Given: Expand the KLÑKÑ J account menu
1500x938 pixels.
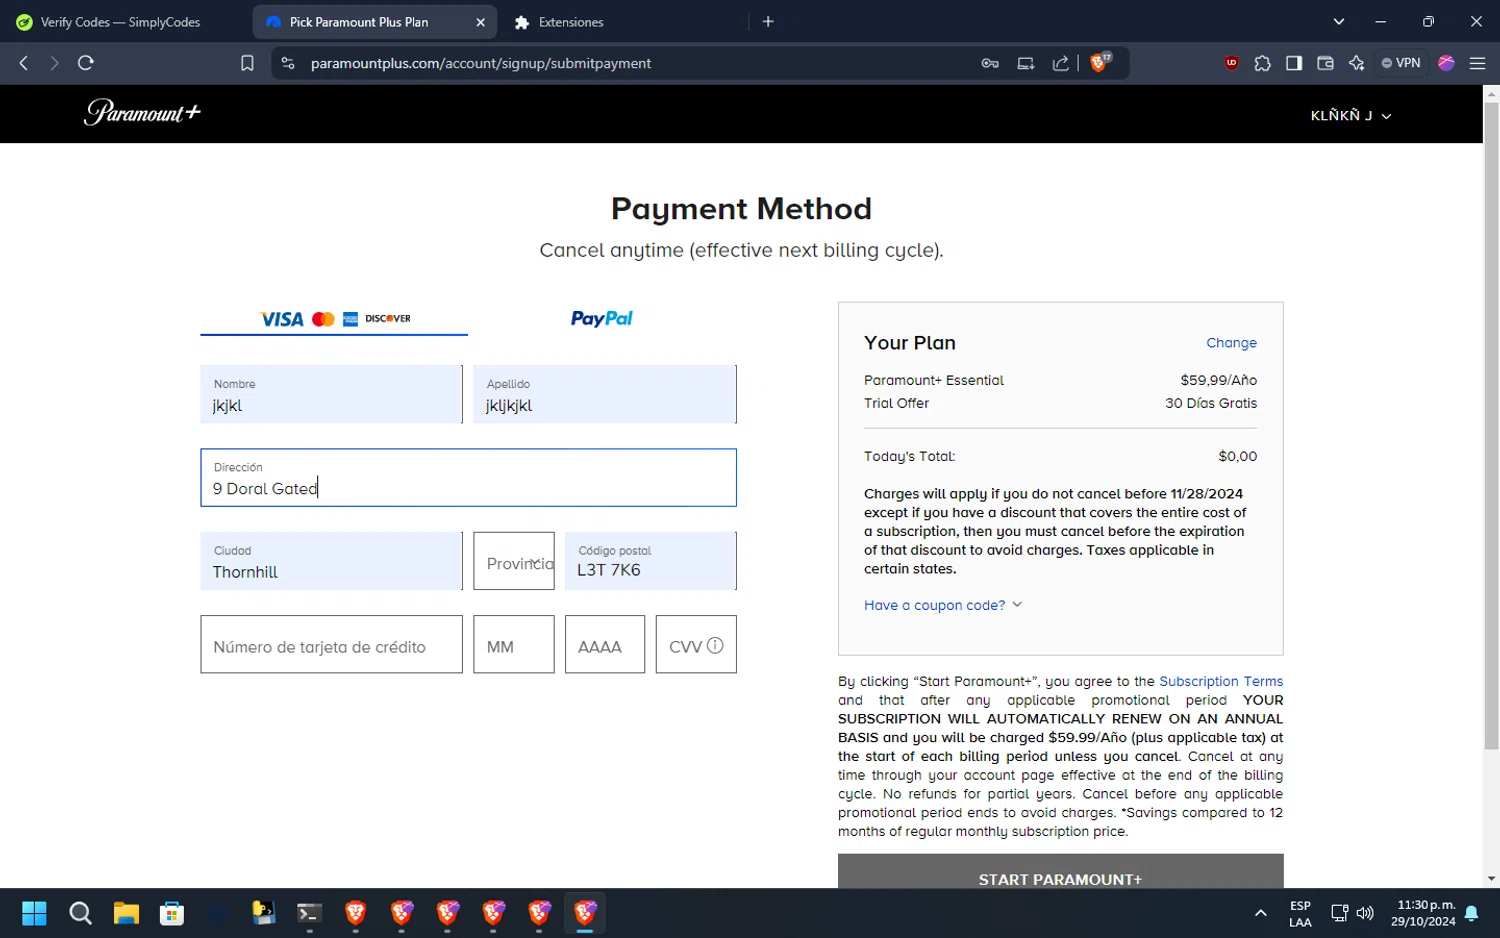Looking at the screenshot, I should [1351, 116].
